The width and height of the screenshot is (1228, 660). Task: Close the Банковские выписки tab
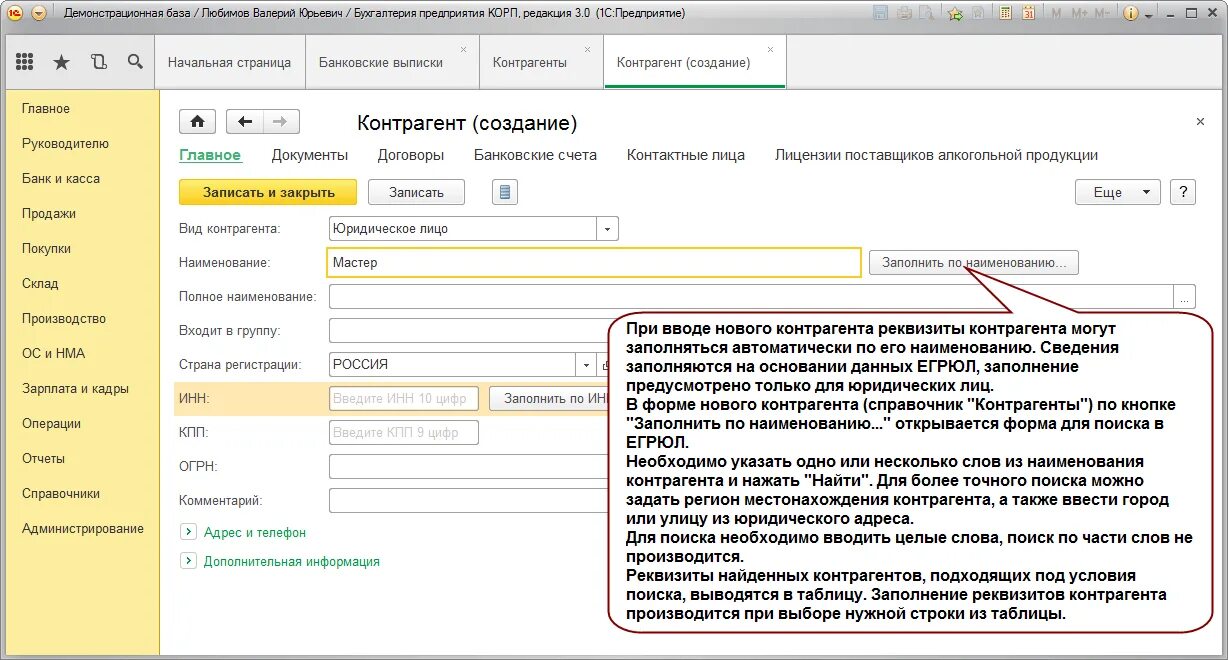point(463,50)
